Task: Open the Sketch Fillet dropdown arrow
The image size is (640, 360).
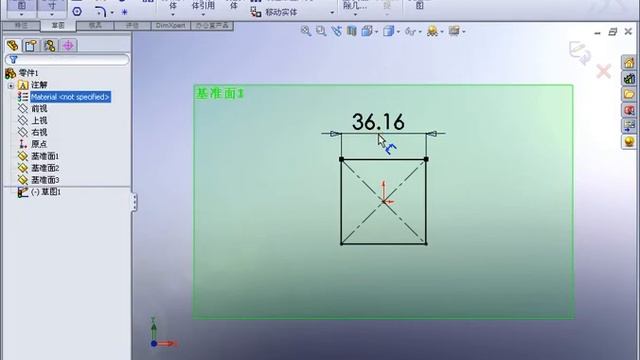Action: (112, 13)
